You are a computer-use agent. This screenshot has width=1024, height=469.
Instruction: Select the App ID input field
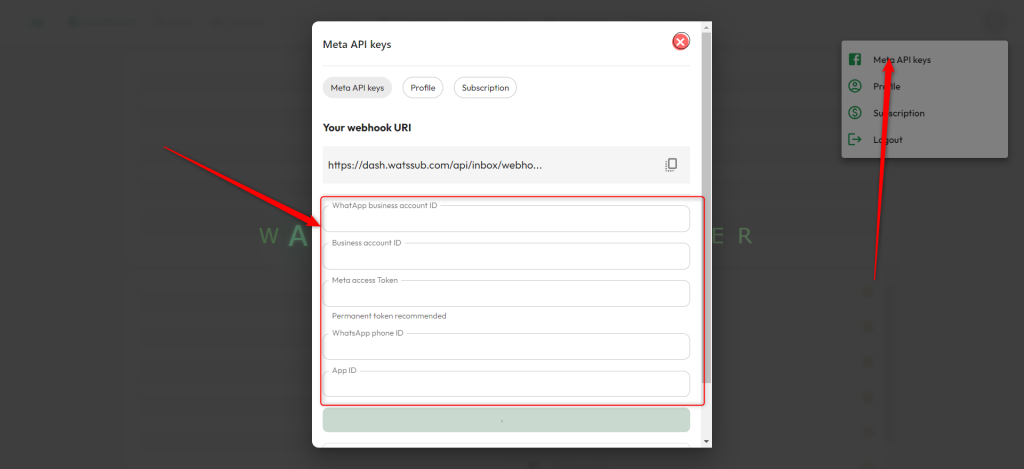coord(506,384)
